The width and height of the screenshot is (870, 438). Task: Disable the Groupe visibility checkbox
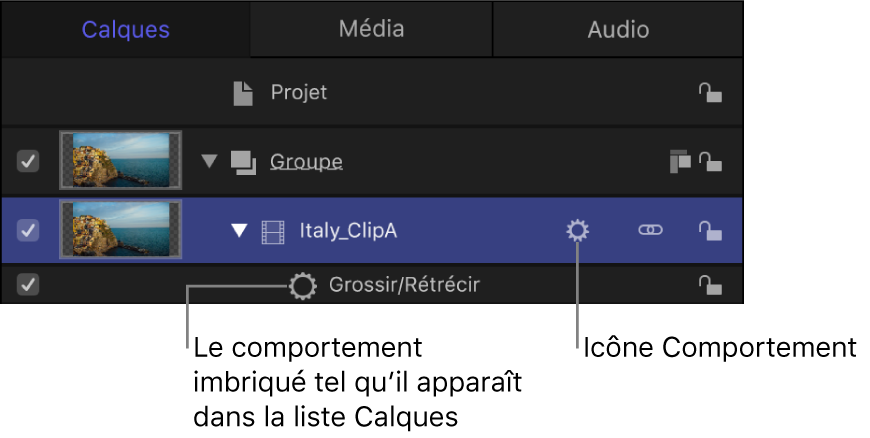29,160
